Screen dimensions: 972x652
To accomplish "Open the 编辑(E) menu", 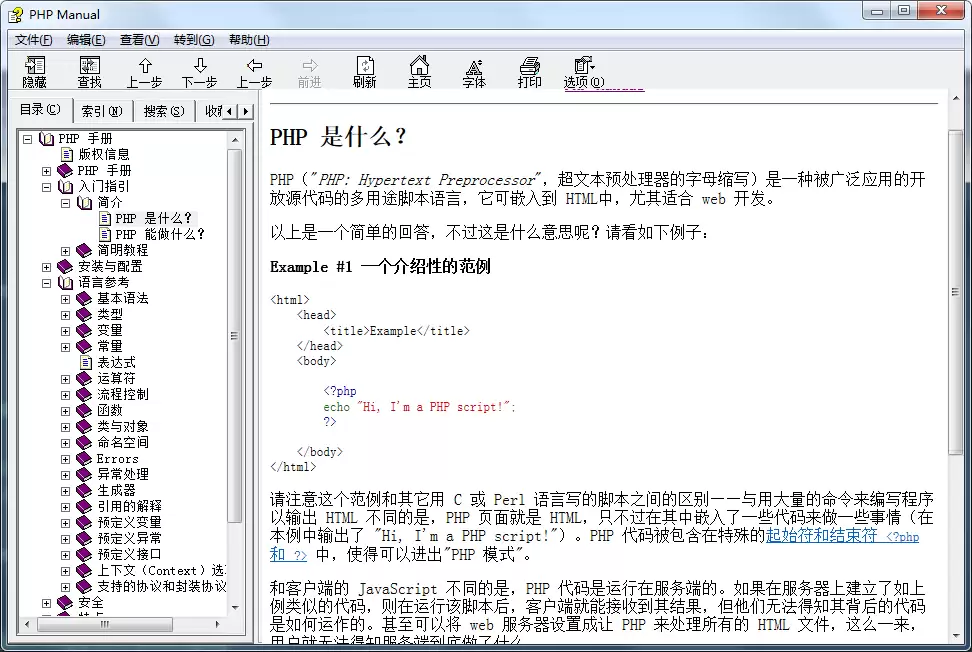I will [x=86, y=40].
